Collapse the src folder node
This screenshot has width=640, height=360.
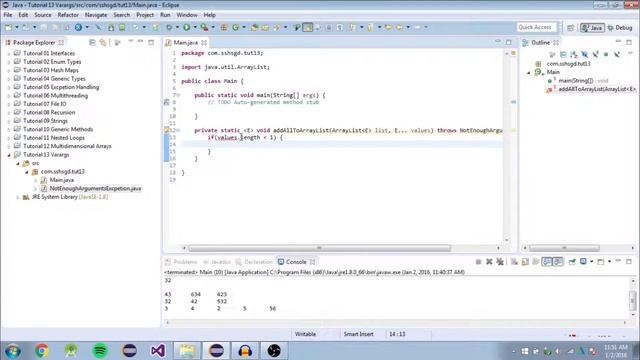pyautogui.click(x=18, y=163)
